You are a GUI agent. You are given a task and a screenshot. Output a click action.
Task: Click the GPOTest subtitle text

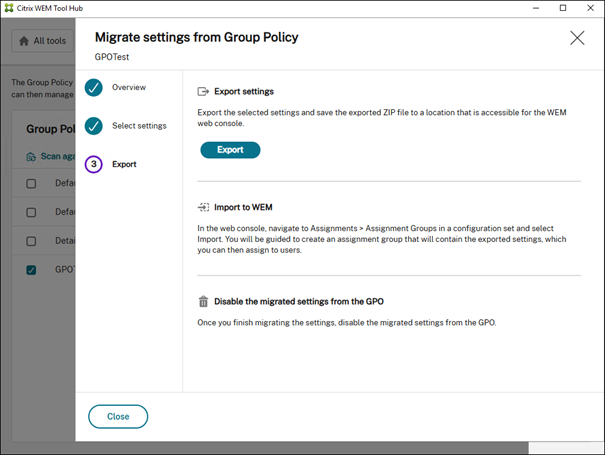pos(112,57)
